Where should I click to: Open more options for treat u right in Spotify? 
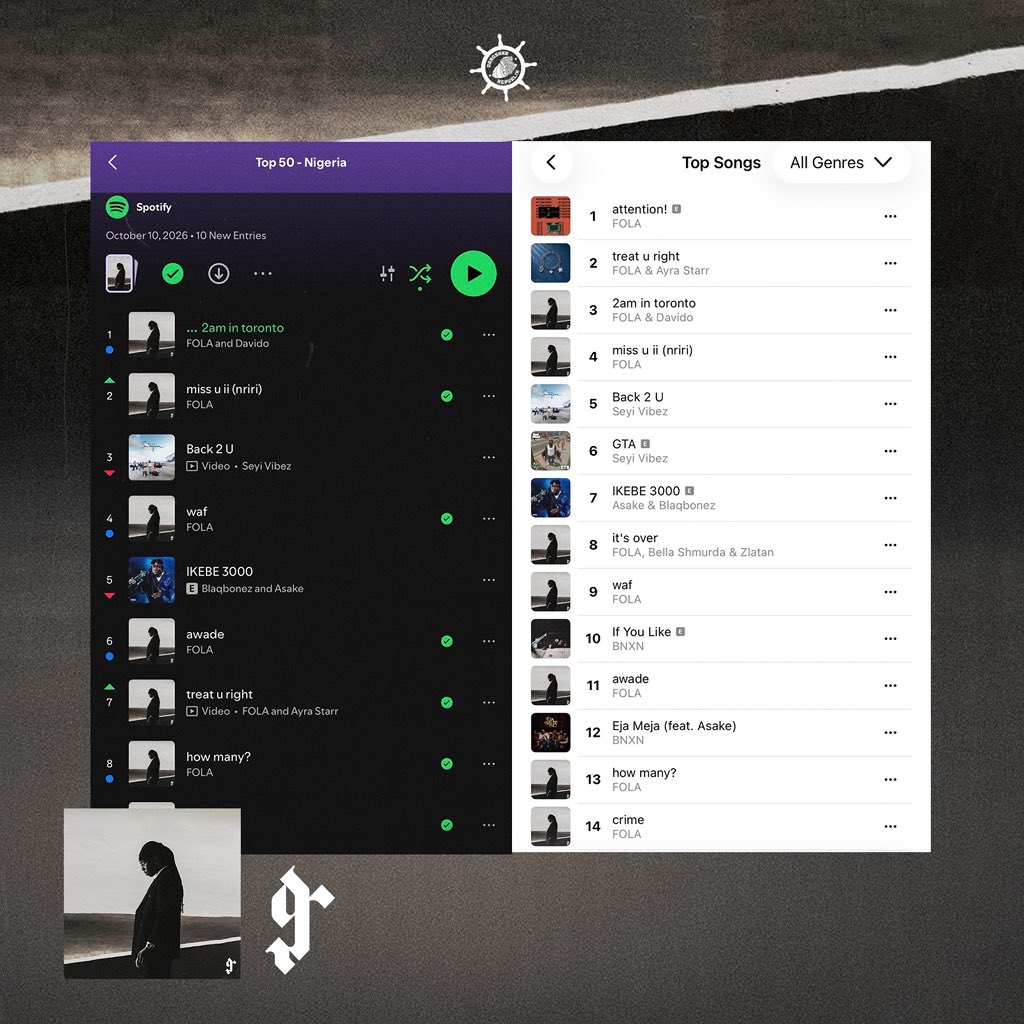click(489, 703)
